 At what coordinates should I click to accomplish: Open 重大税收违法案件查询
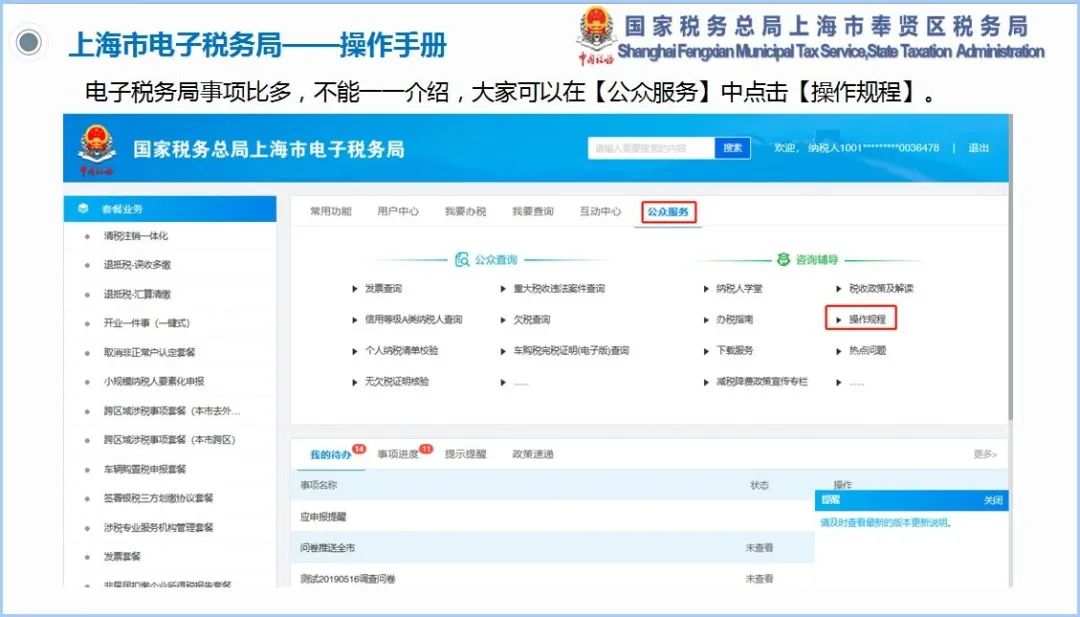pos(559,289)
